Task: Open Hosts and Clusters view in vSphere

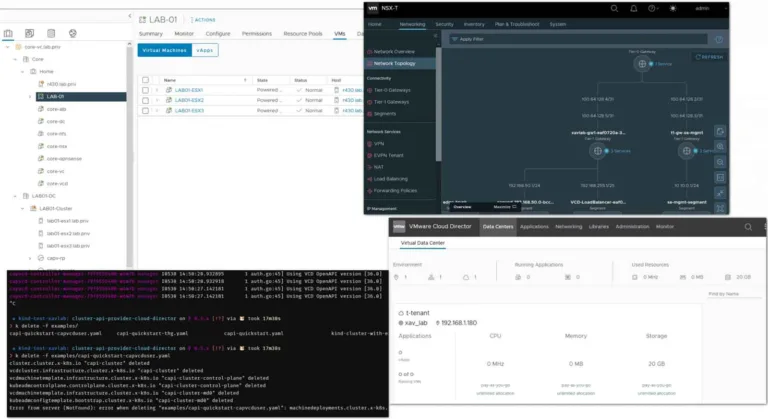Action: tap(8, 33)
